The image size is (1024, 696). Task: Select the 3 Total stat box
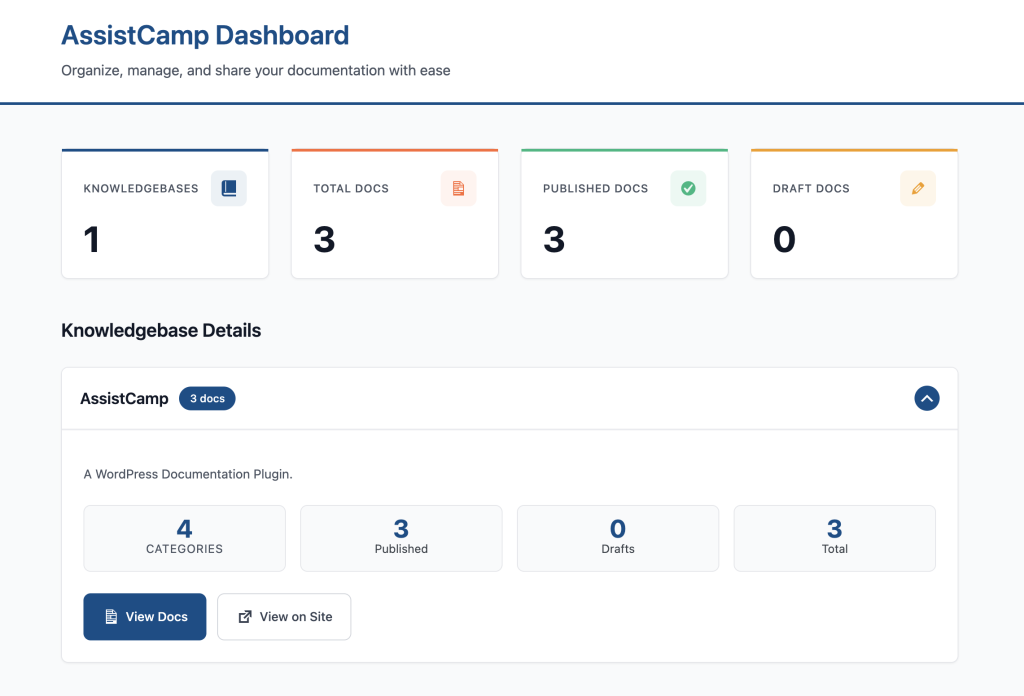[x=835, y=538]
